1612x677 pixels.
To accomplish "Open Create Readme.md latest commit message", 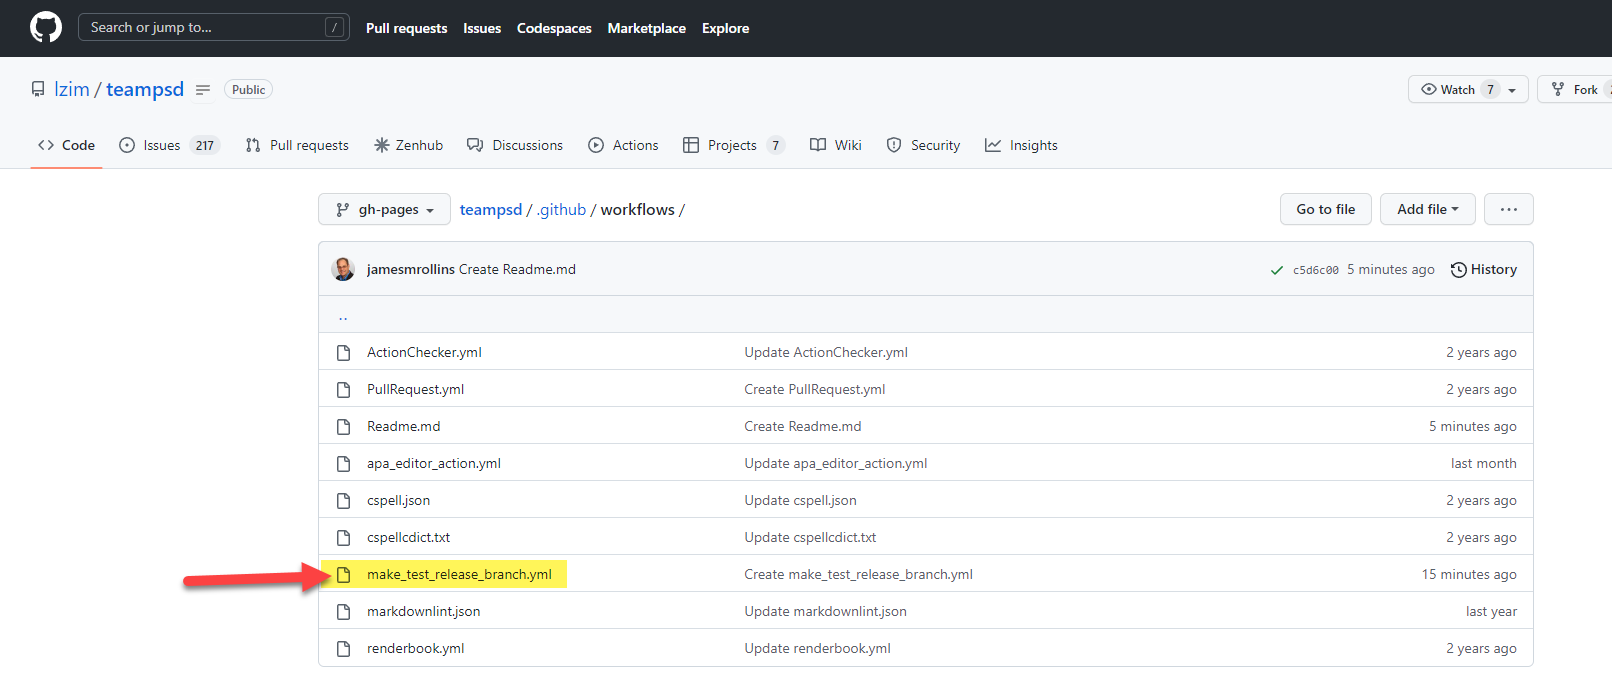I will (517, 269).
